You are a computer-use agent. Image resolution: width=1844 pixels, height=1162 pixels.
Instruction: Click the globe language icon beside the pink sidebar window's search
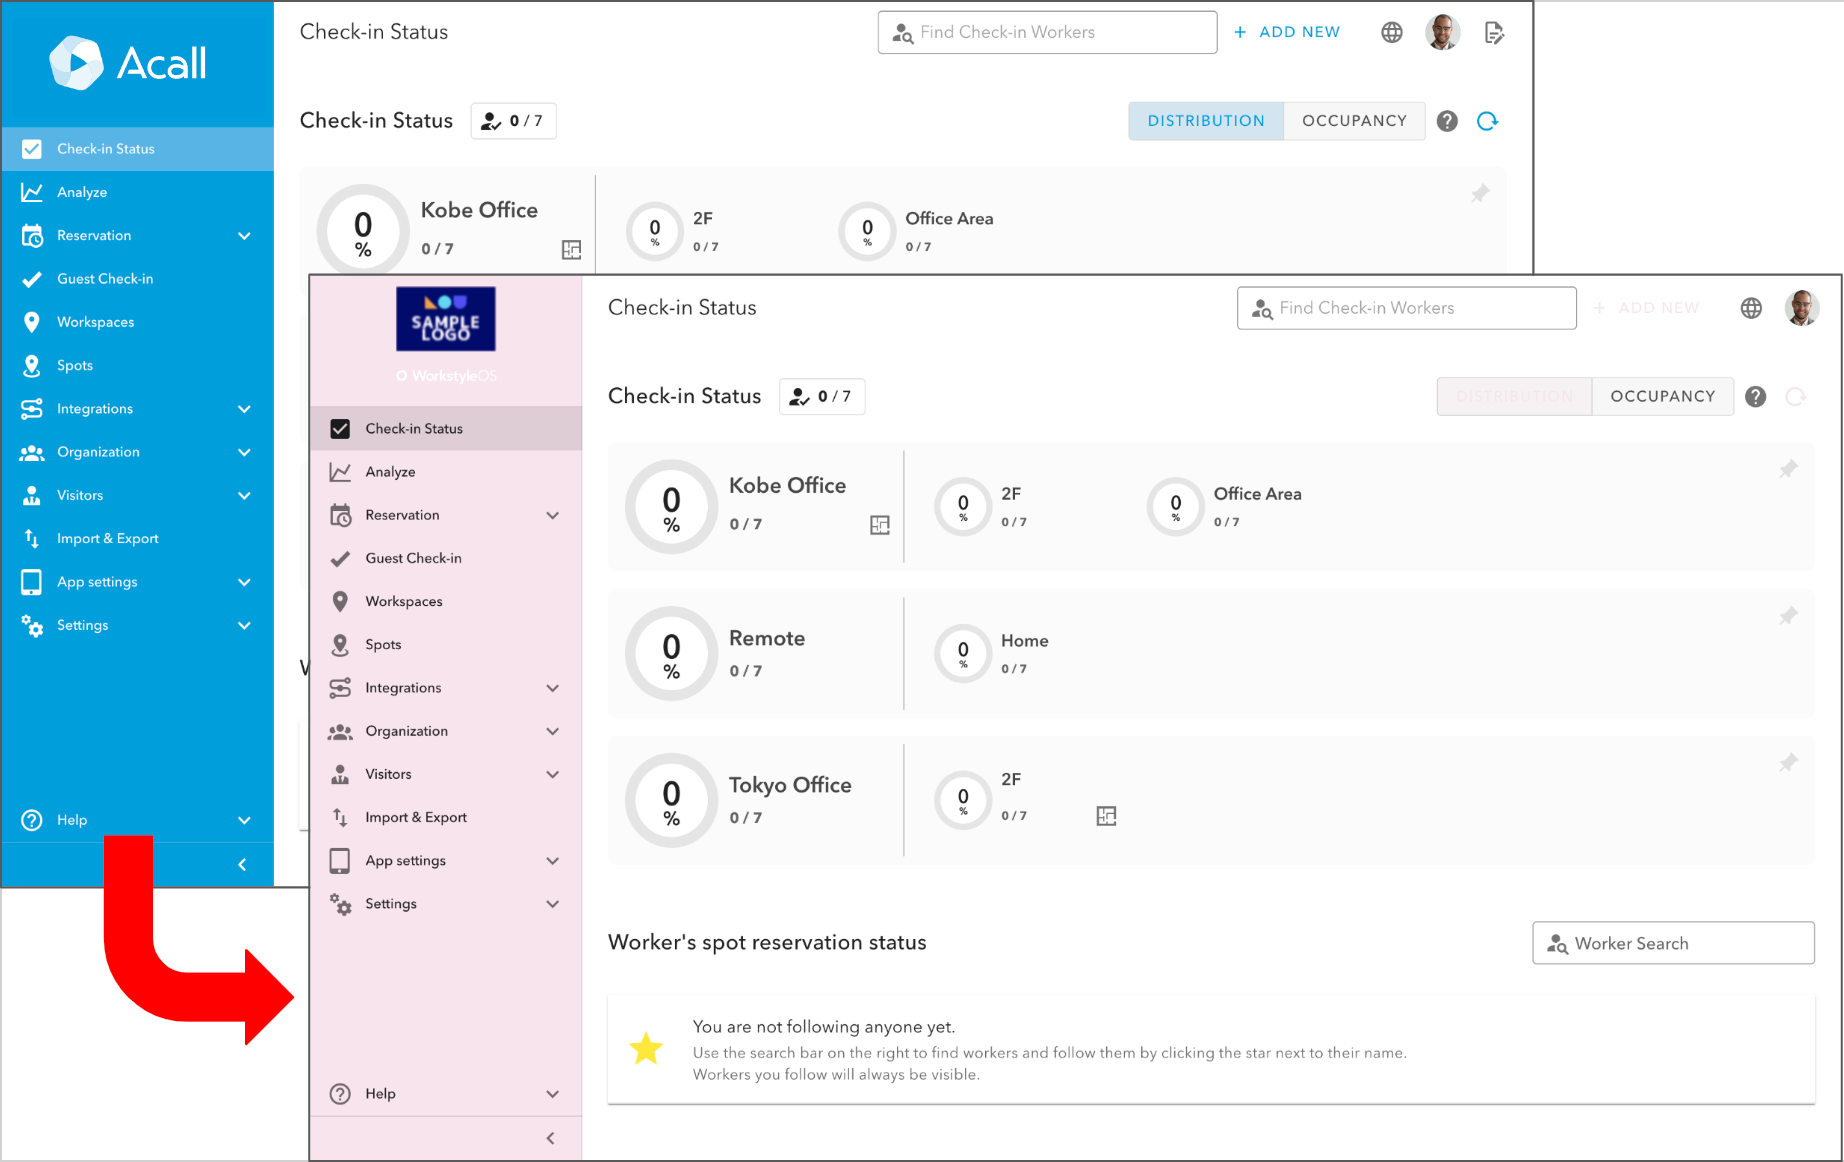pos(1751,308)
